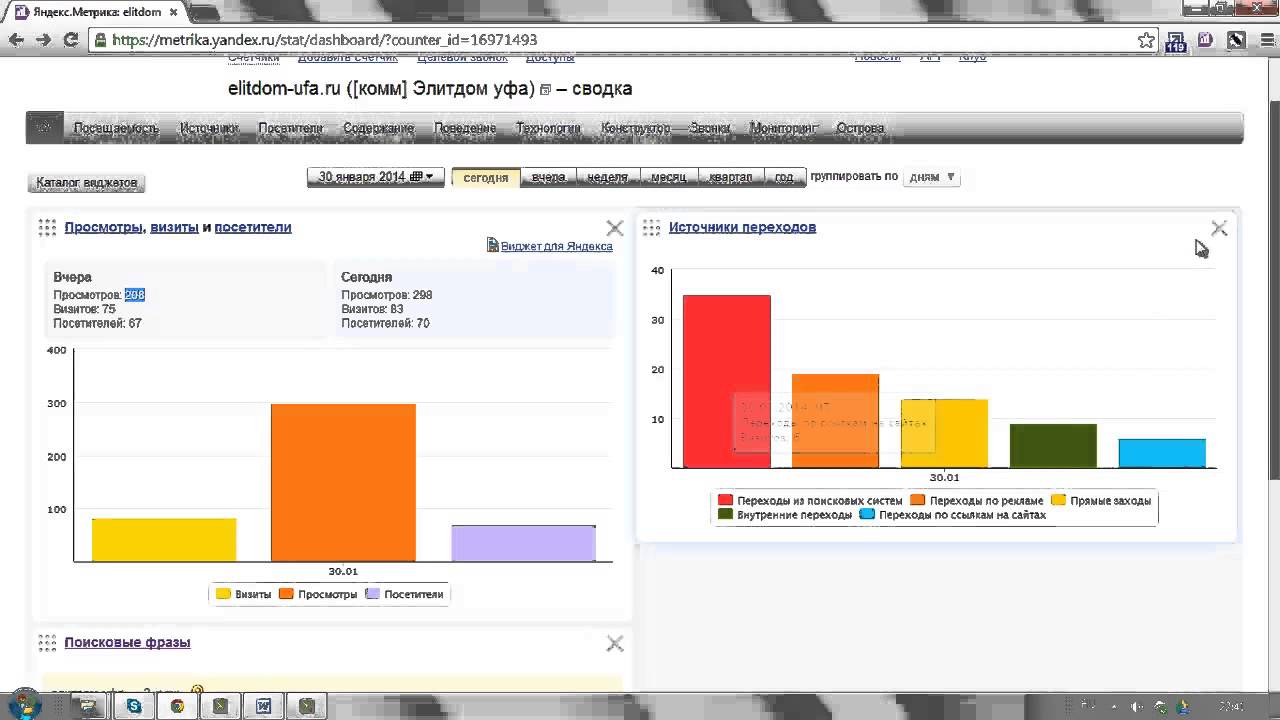Open the Источники переходов link
Viewport: 1280px width, 720px height.
(x=742, y=227)
